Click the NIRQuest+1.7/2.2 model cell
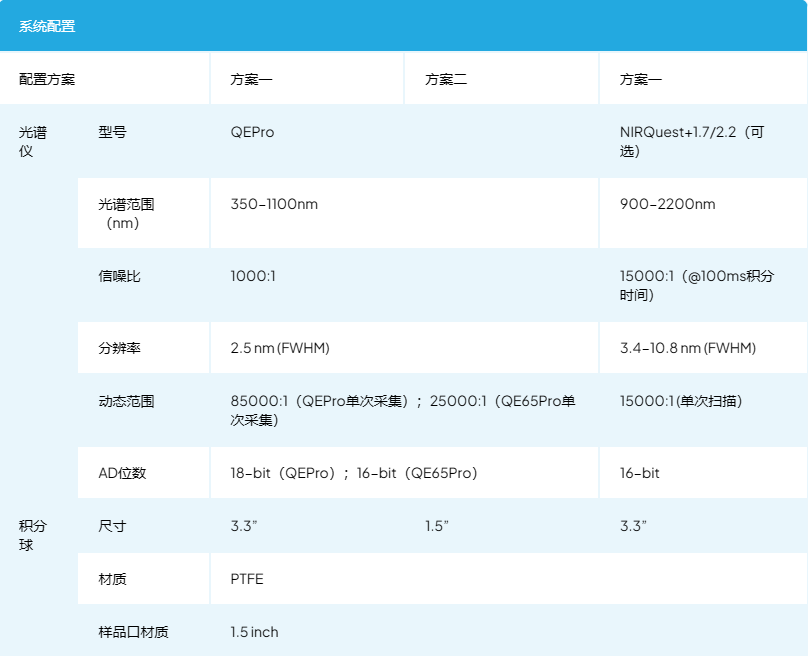This screenshot has width=808, height=656. [x=696, y=141]
